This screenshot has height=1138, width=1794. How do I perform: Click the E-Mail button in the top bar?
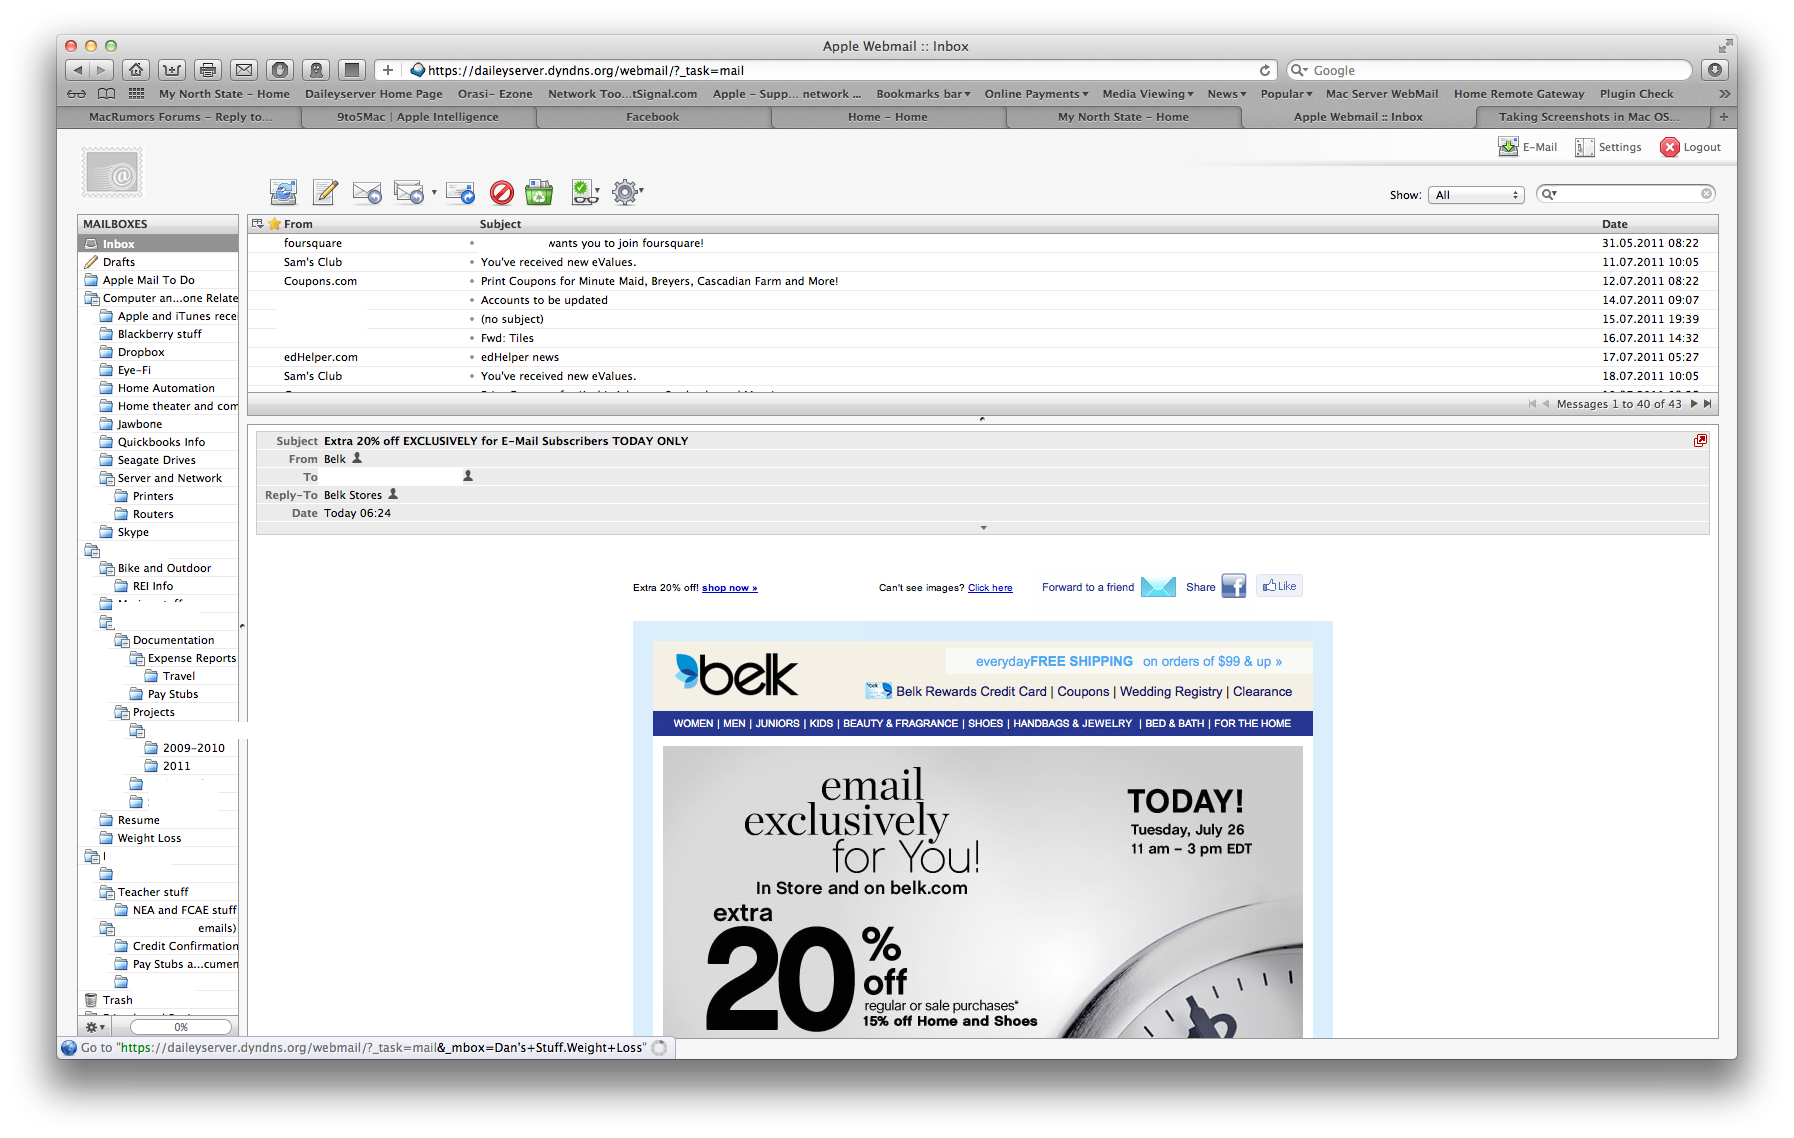pyautogui.click(x=1527, y=147)
